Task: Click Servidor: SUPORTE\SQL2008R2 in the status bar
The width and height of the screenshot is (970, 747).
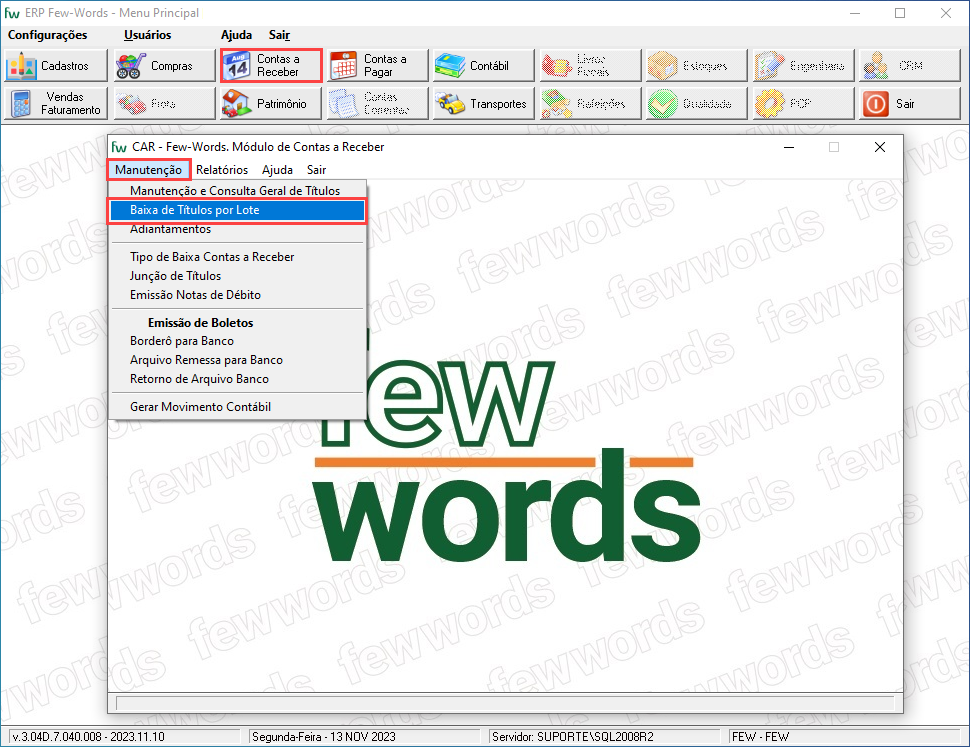Action: click(572, 736)
